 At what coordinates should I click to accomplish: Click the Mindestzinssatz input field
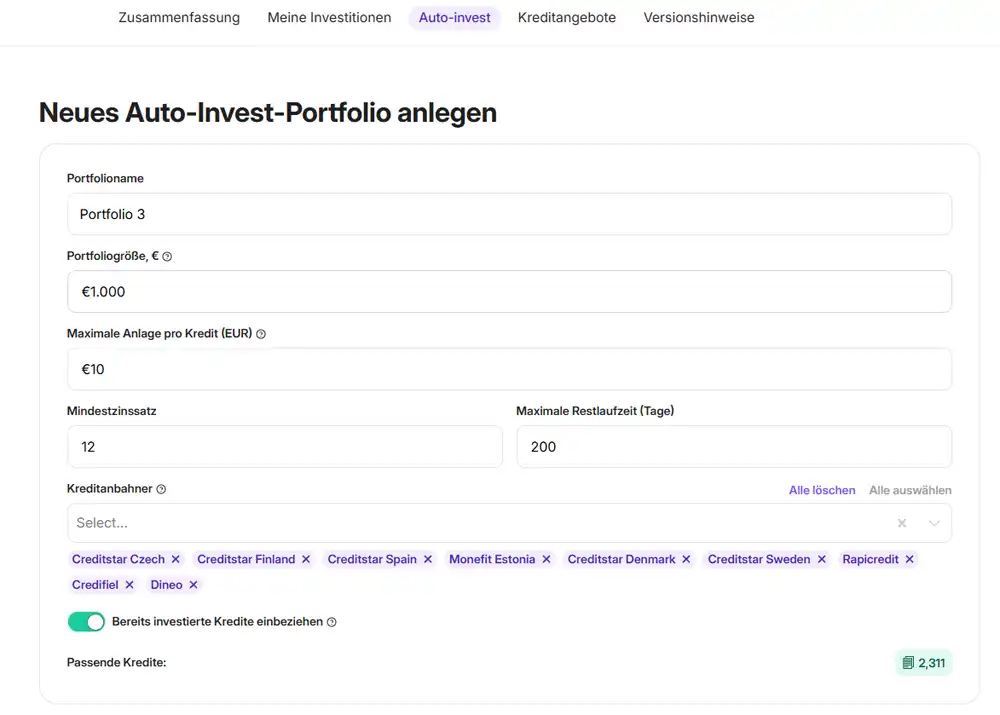[285, 446]
